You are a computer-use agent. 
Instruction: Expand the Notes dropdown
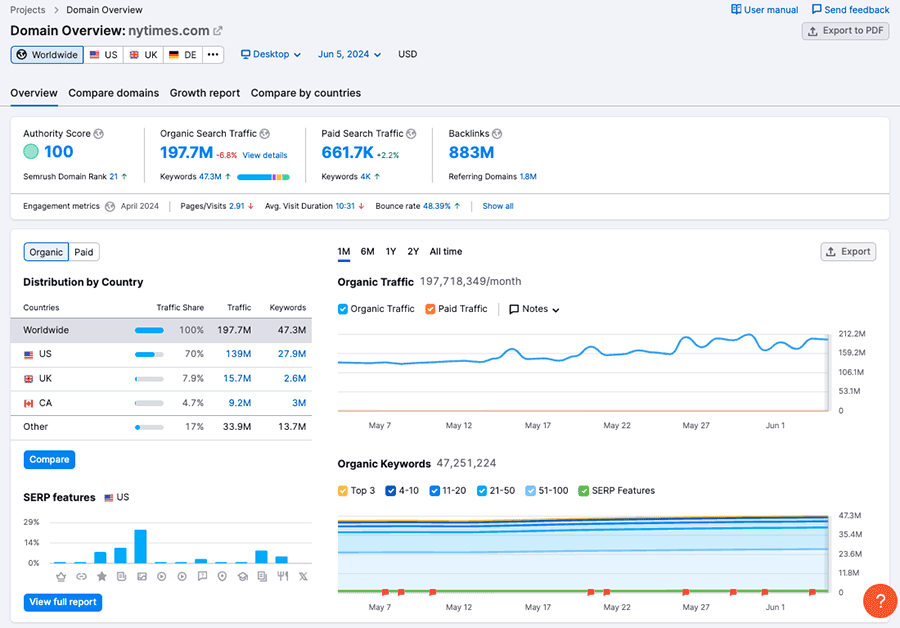click(534, 309)
